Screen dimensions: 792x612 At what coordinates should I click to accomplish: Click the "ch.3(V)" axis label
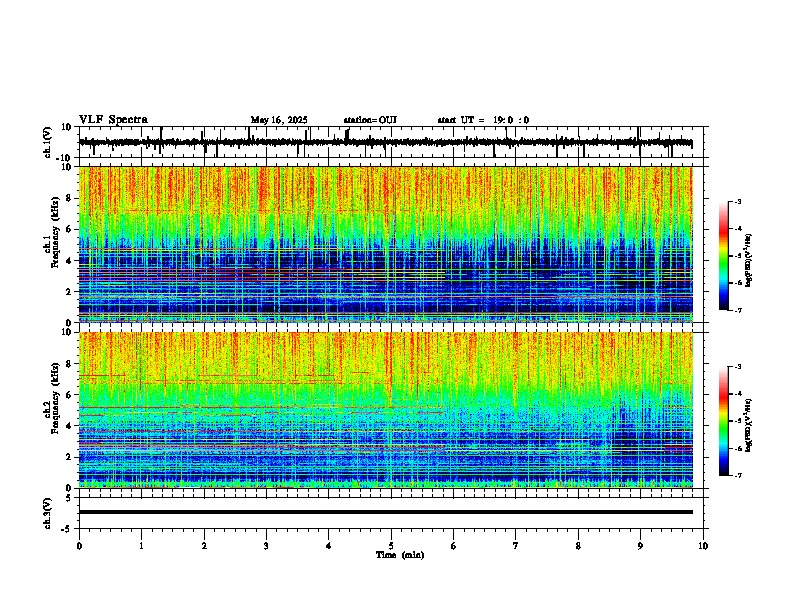[x=48, y=513]
